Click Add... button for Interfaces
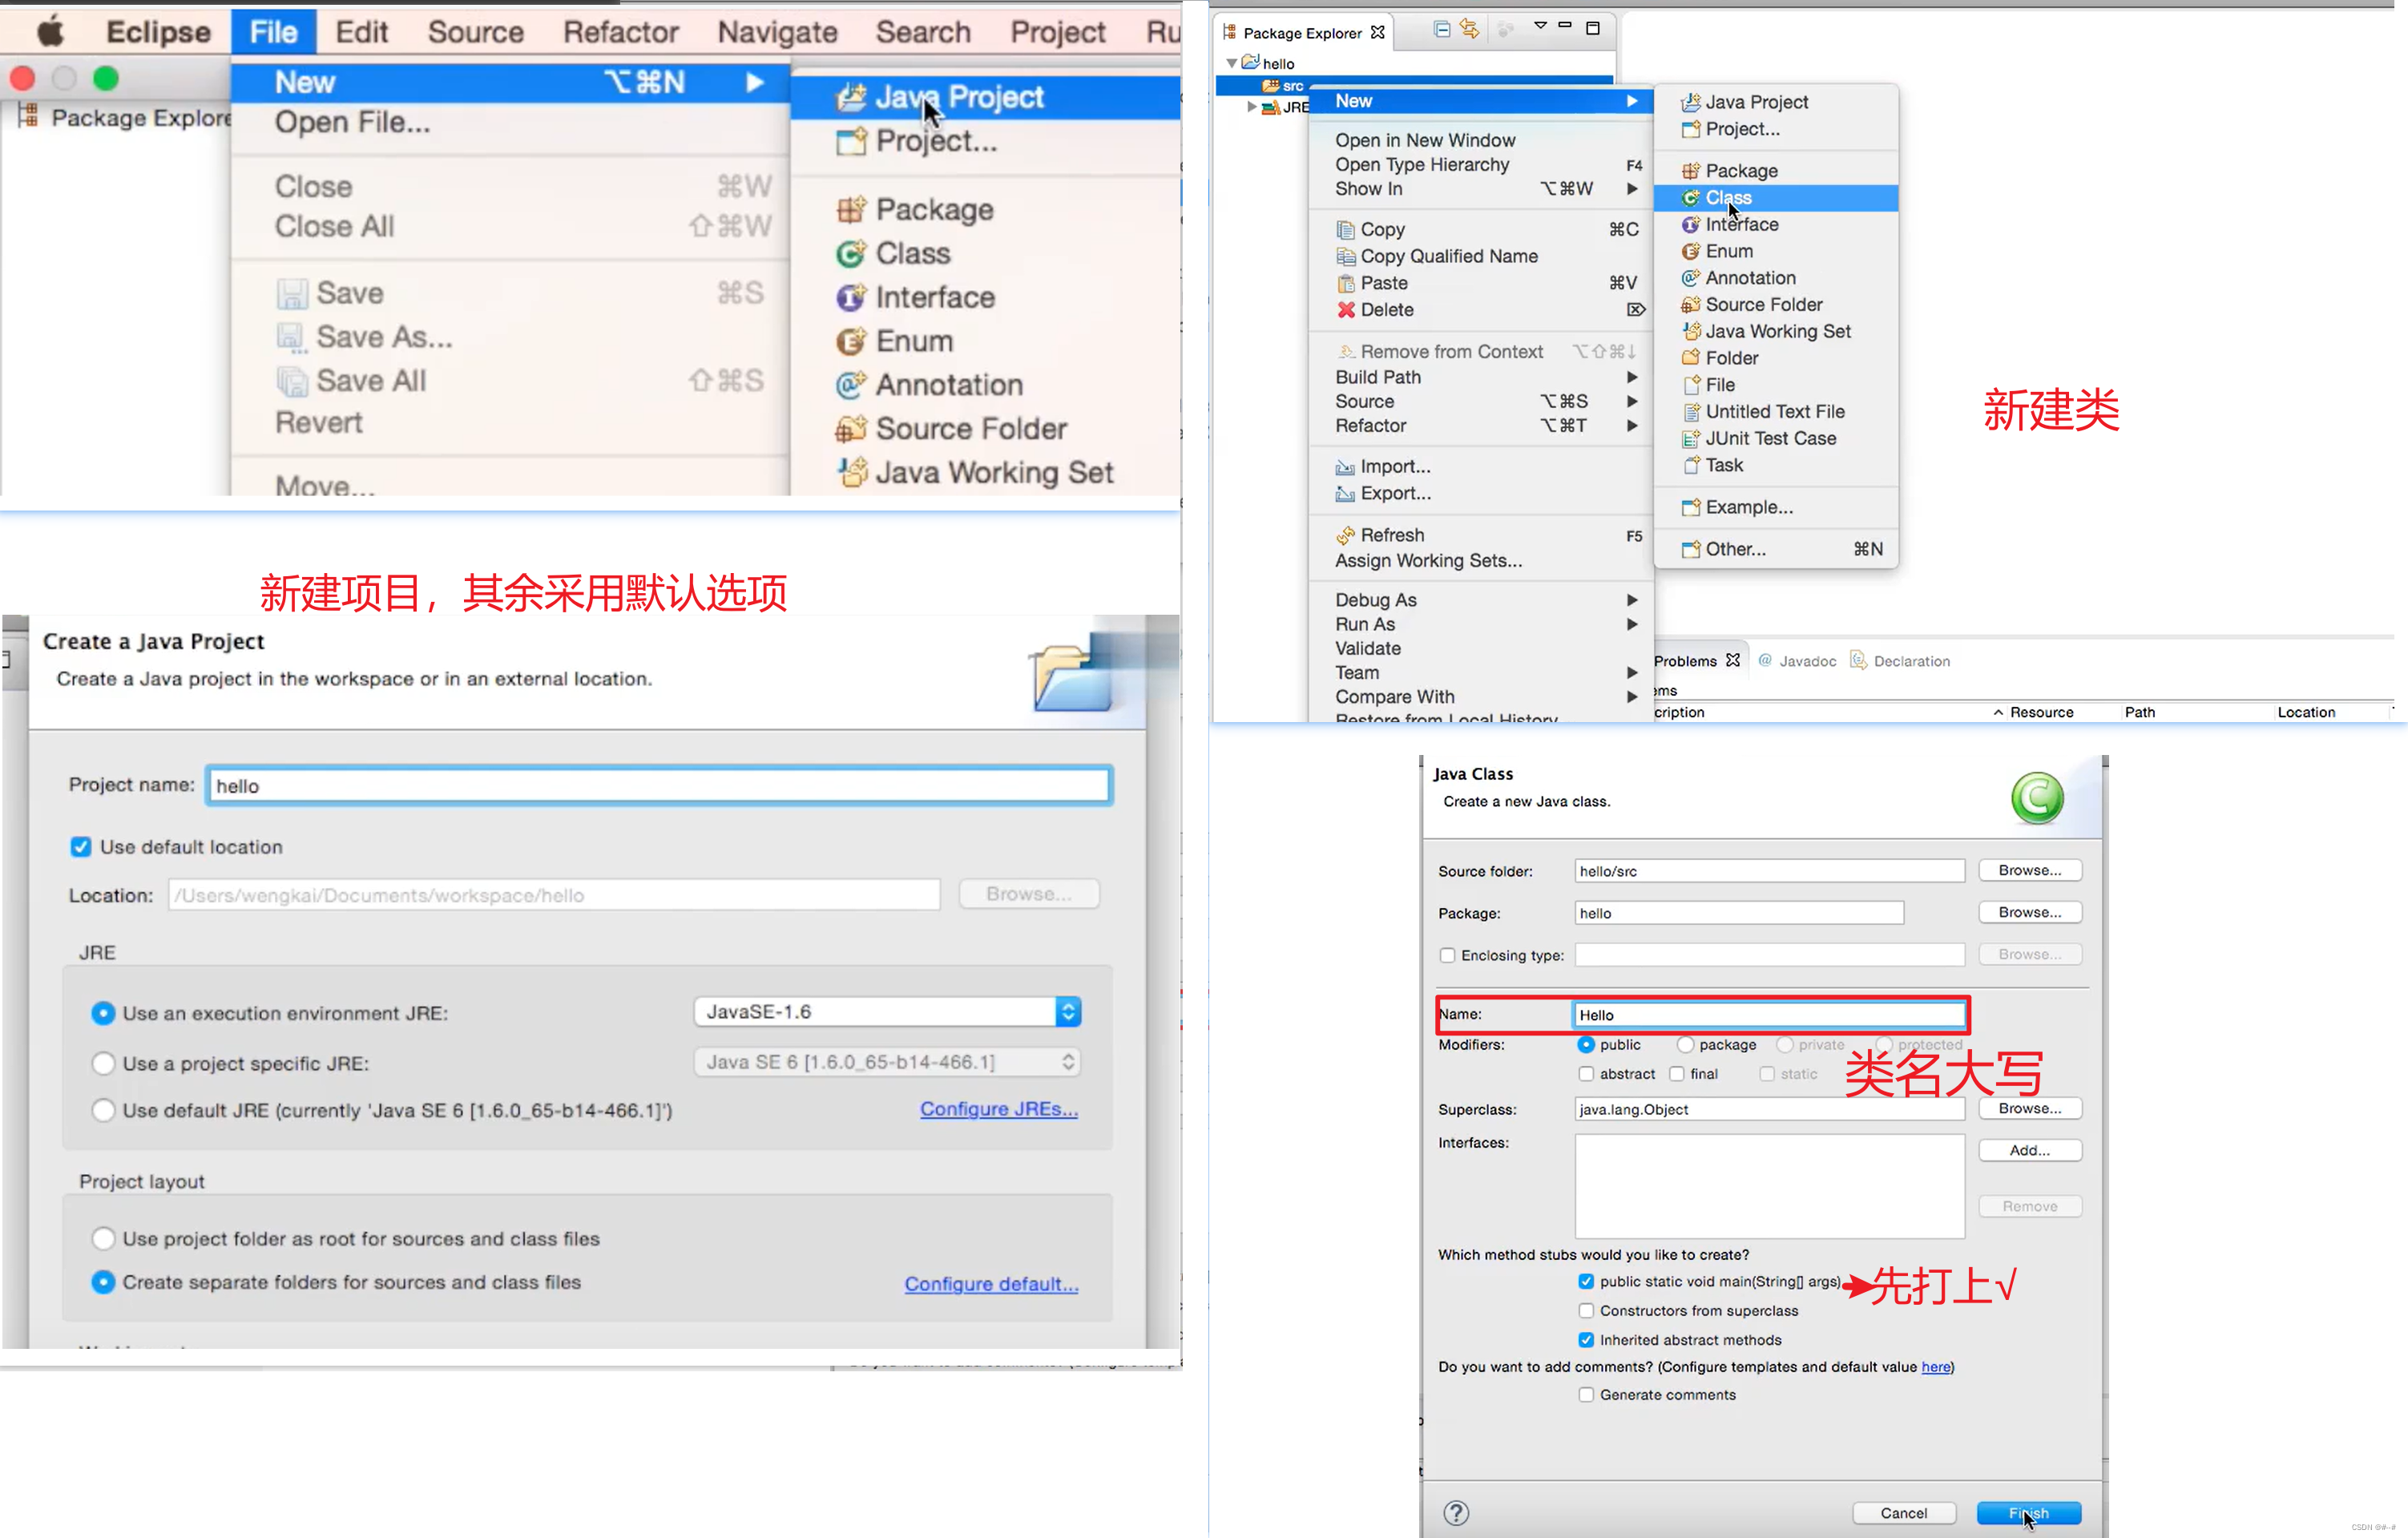 [2030, 1150]
